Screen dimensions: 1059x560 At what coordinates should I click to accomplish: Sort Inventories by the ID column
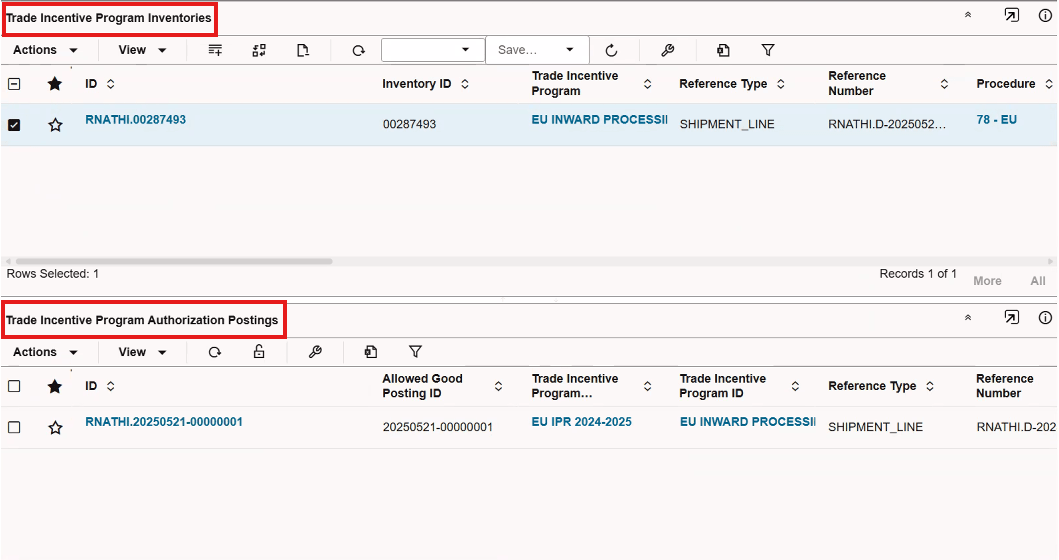[111, 84]
